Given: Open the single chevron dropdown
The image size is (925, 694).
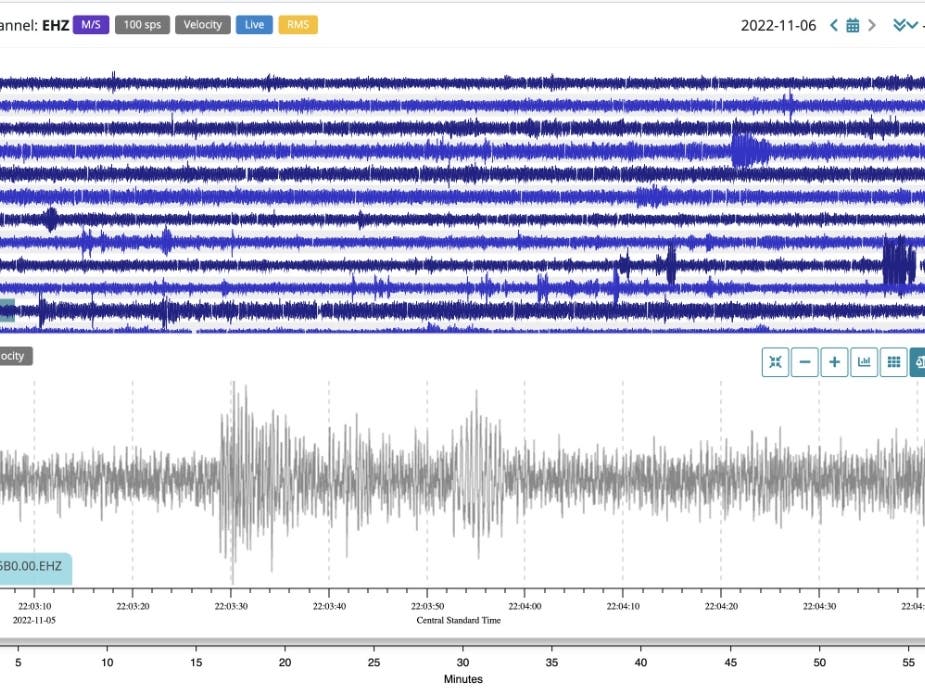Looking at the screenshot, I should pos(913,25).
